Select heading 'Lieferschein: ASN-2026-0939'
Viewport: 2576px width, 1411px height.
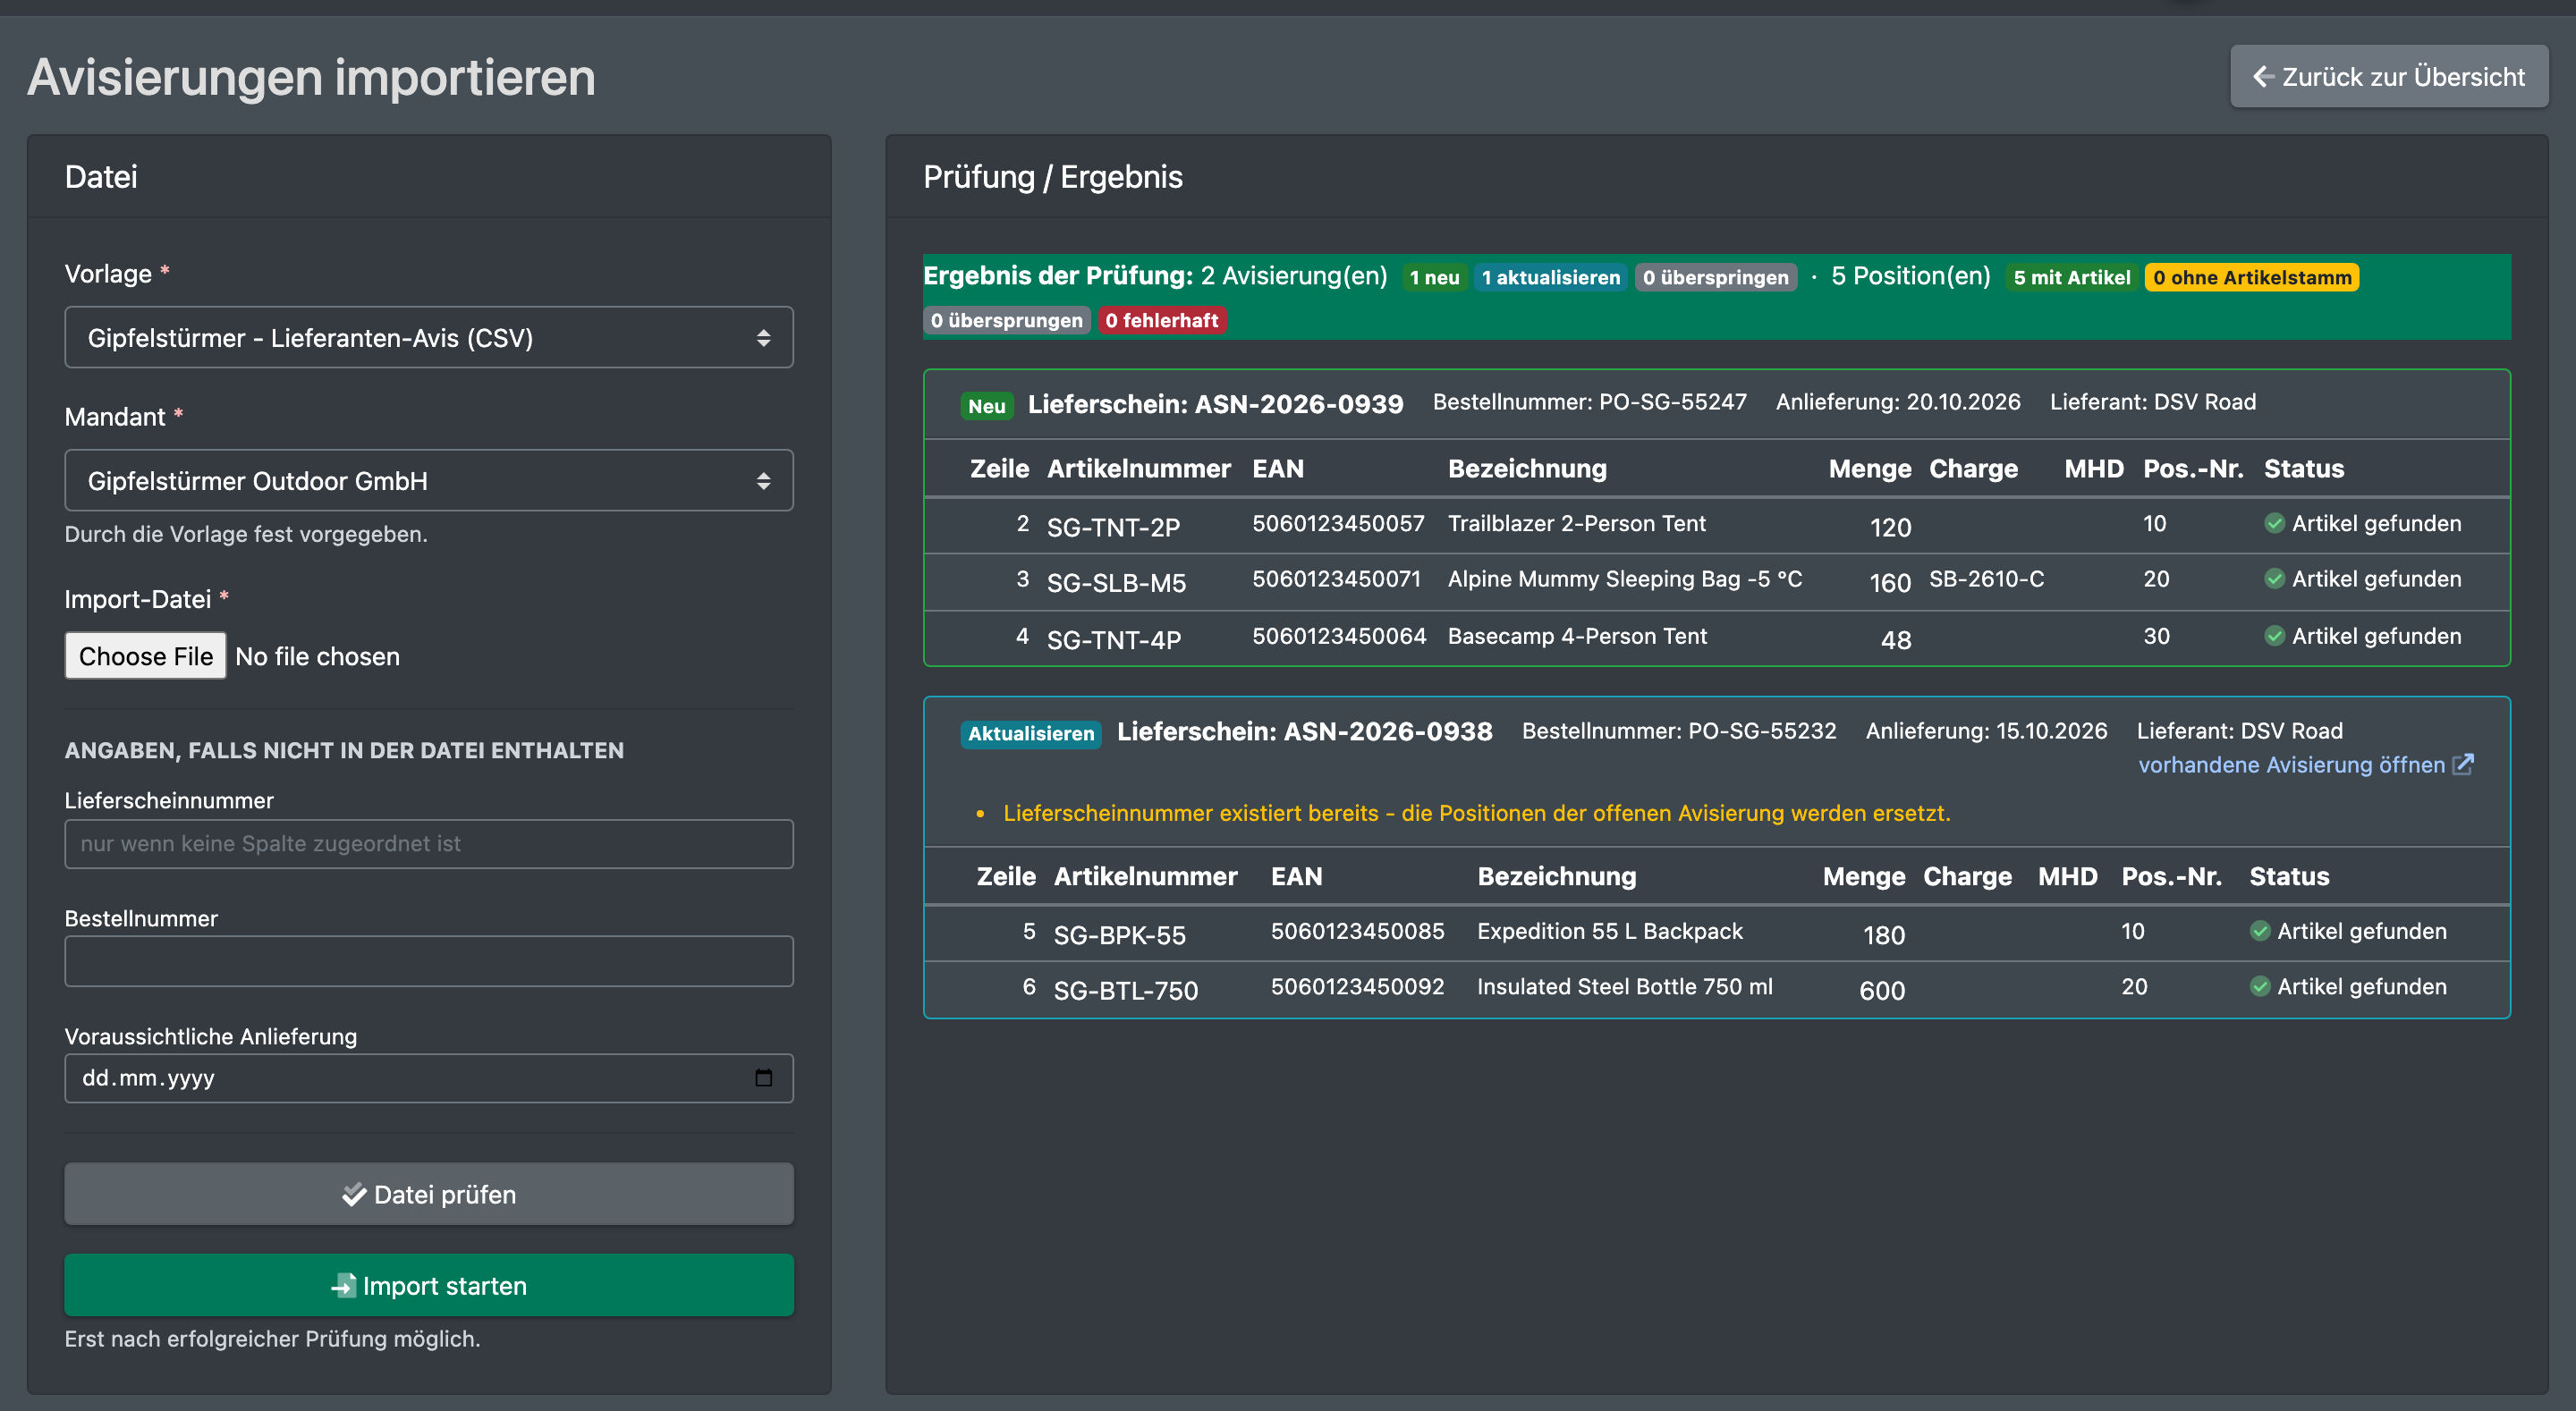1216,404
